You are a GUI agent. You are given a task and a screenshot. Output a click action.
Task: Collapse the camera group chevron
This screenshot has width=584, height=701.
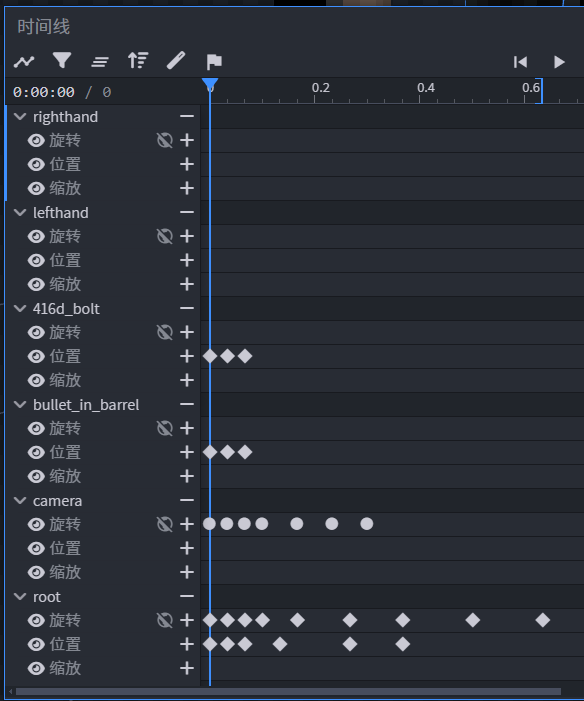point(20,501)
